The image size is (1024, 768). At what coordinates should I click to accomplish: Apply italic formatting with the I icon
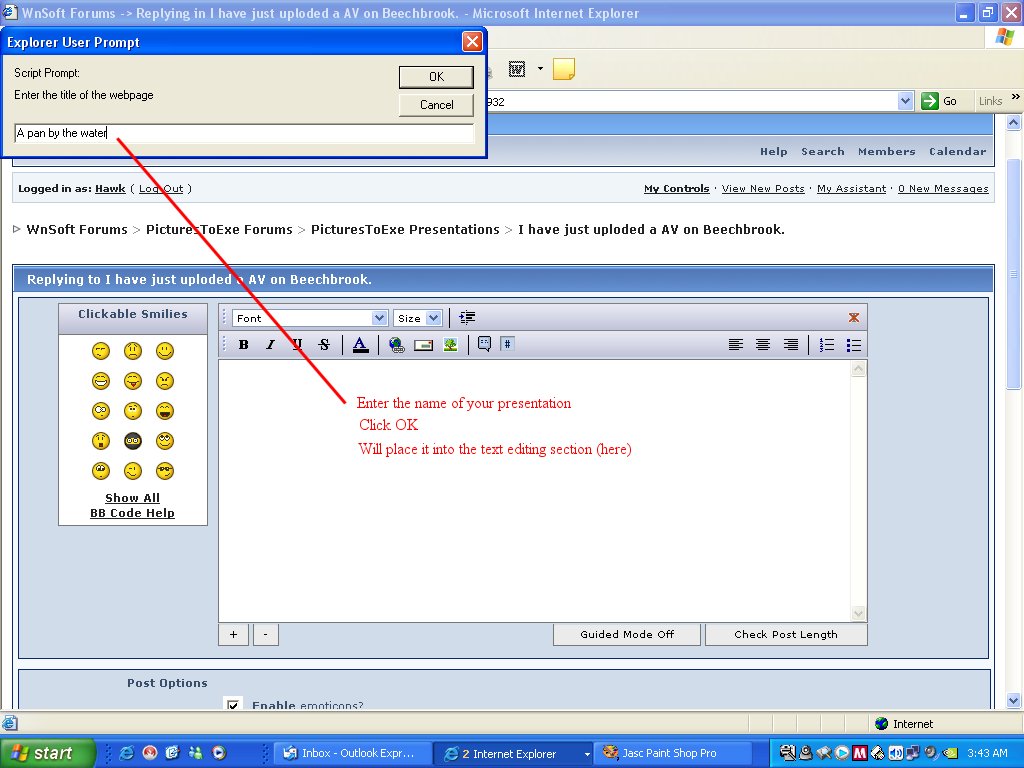(270, 345)
